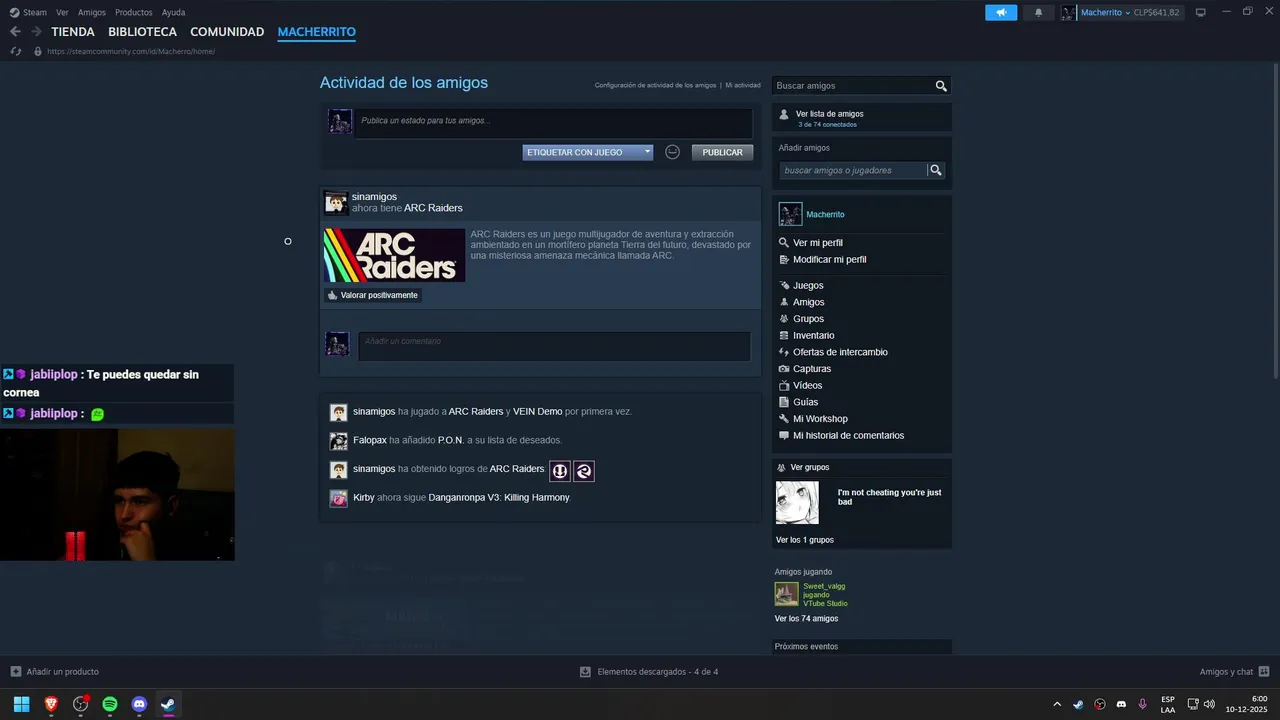The height and width of the screenshot is (720, 1280).
Task: Open Configuración de actividad de los amigos
Action: click(x=656, y=86)
